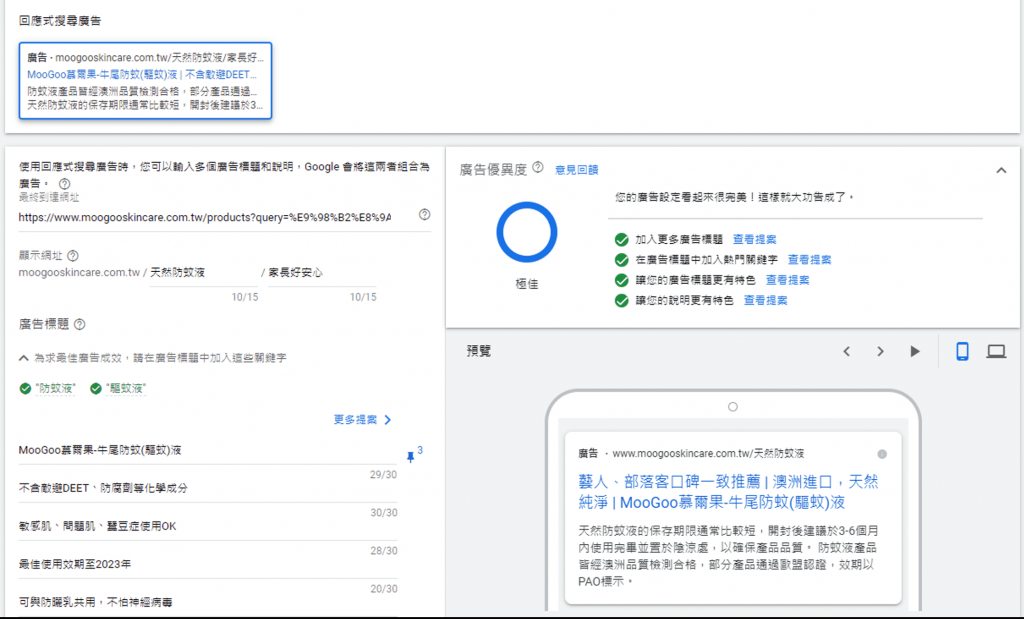This screenshot has height=619, width=1024.
Task: Click keyword chip "防蚊液"
Action: (x=56, y=389)
